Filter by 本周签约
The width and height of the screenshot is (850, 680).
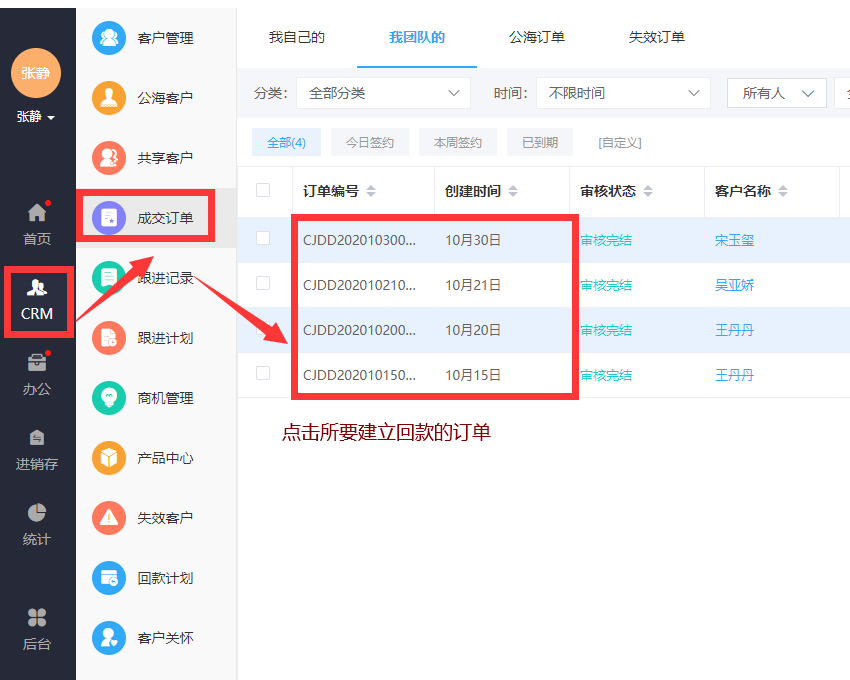(x=458, y=143)
